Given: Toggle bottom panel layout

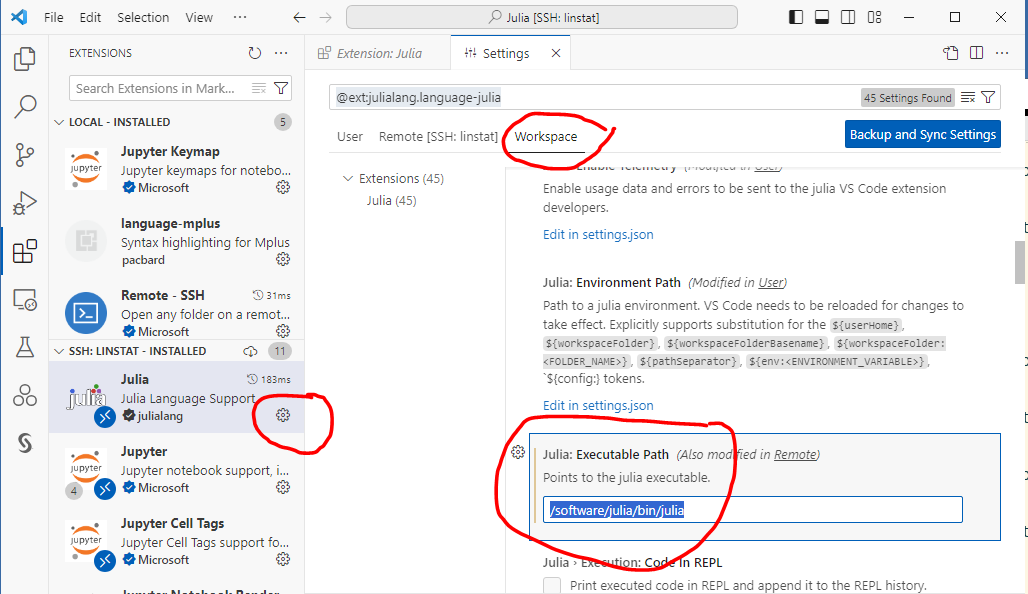Looking at the screenshot, I should tap(821, 17).
